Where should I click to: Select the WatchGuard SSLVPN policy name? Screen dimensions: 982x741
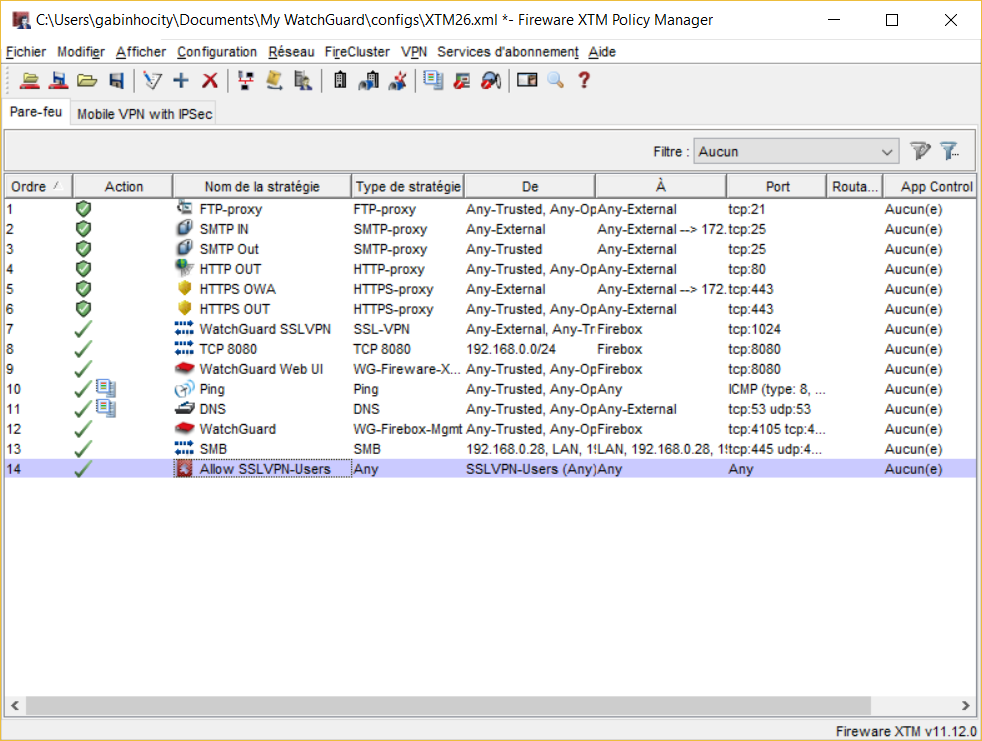[x=265, y=329]
